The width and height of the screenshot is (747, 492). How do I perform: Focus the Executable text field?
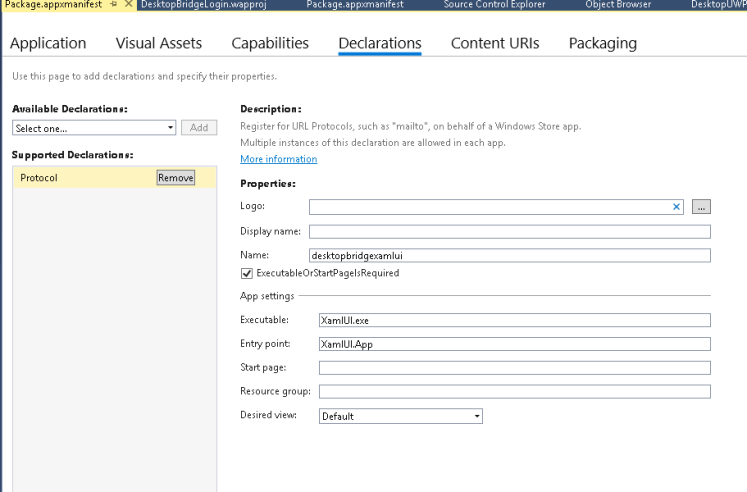(x=512, y=320)
